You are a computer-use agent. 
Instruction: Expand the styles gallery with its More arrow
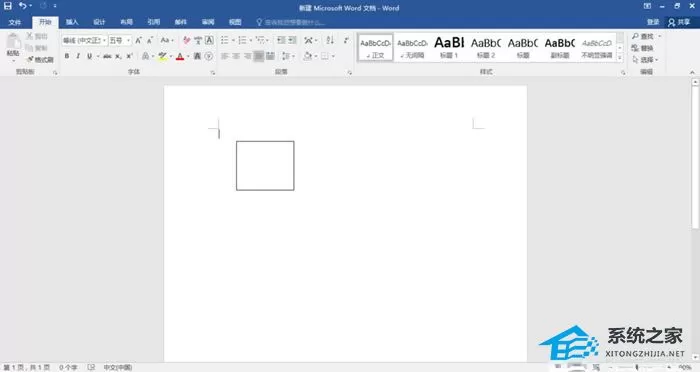620,58
